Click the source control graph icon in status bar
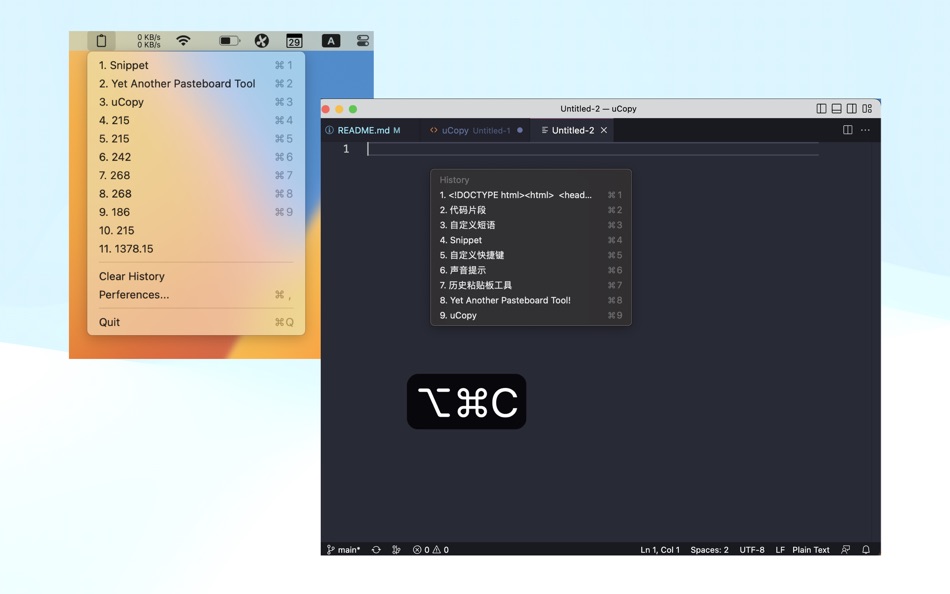 pos(396,550)
